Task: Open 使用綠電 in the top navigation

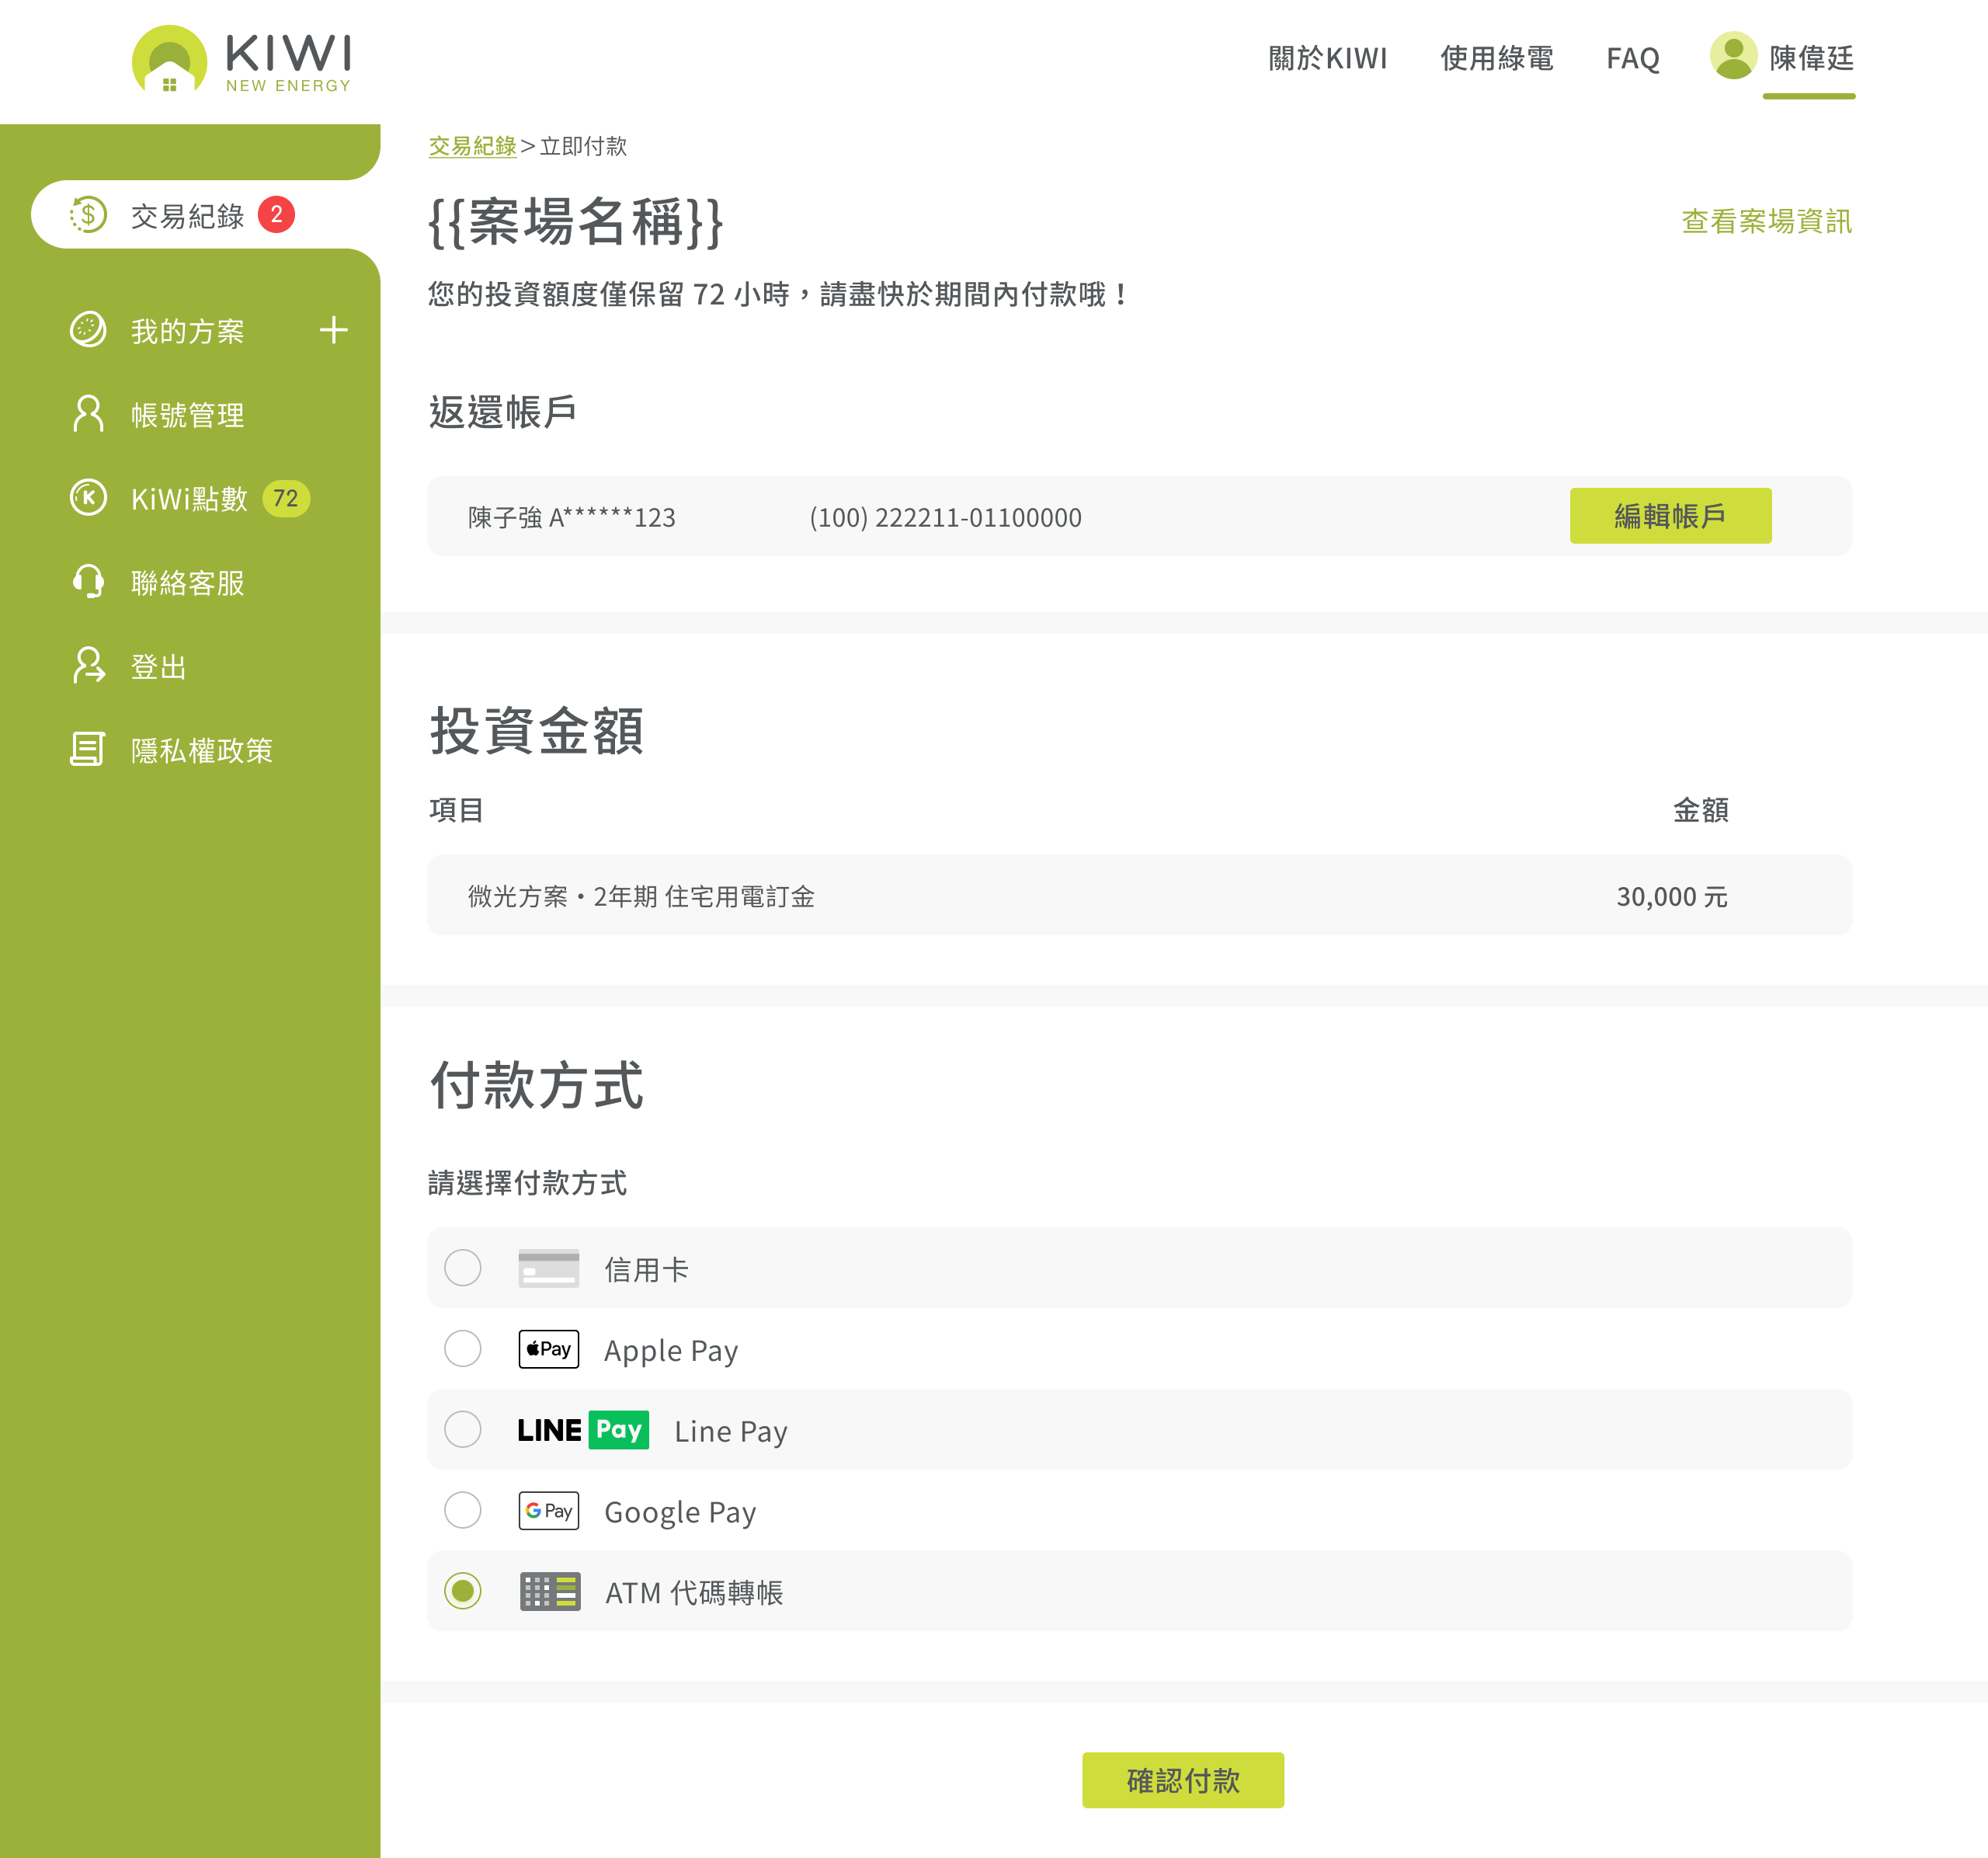Action: (1497, 58)
